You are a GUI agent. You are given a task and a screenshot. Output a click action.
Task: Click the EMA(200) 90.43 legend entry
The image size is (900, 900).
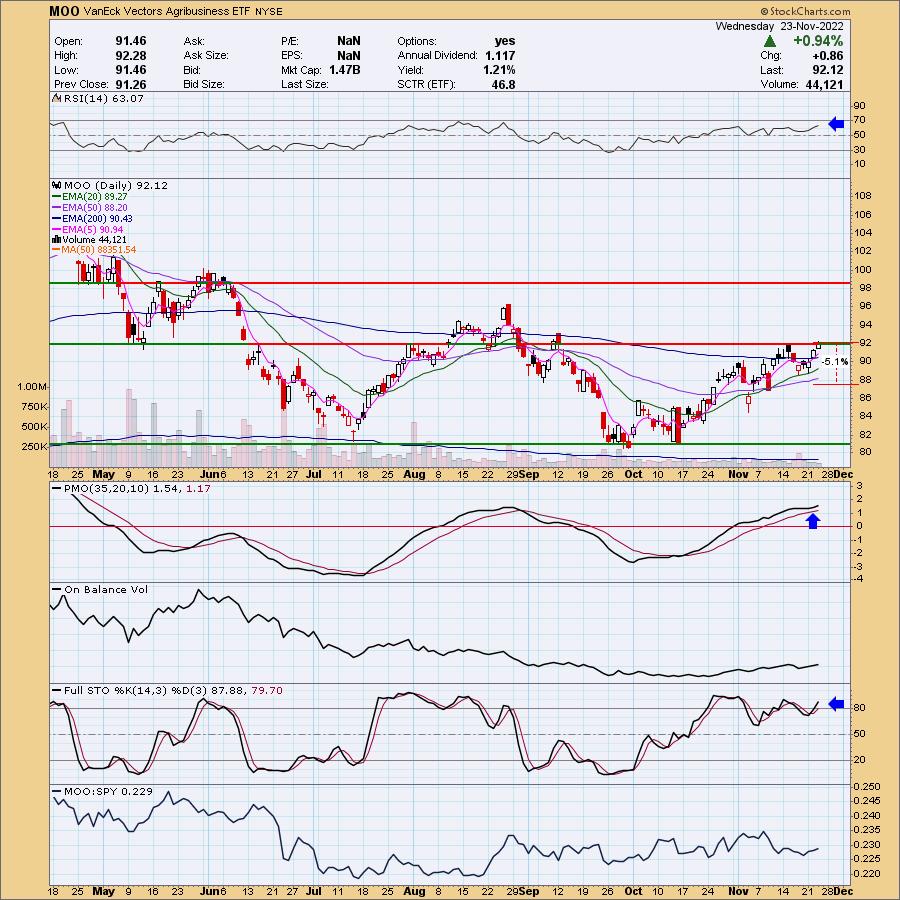(x=92, y=218)
